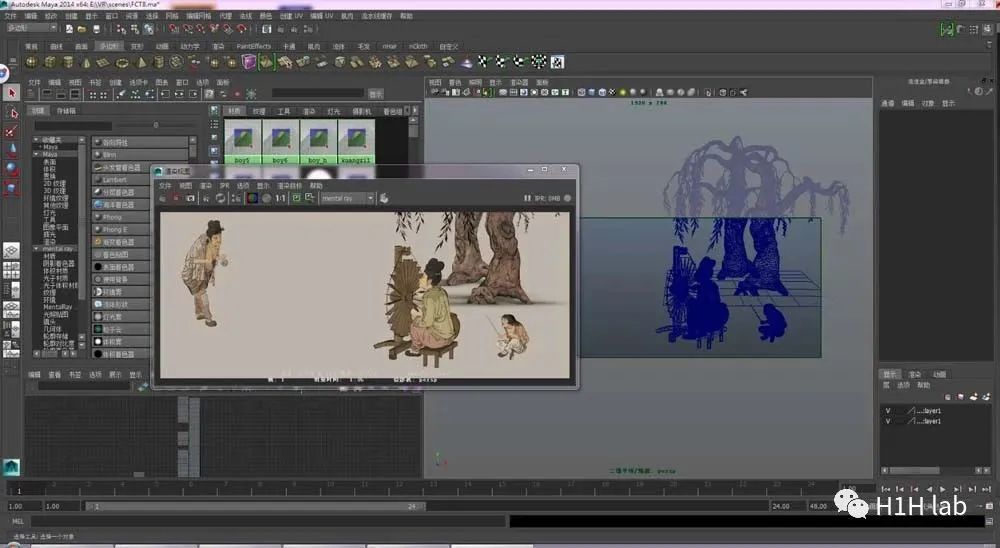The height and width of the screenshot is (548, 1000).
Task: Click the purple cube shelf icon
Action: pyautogui.click(x=250, y=62)
